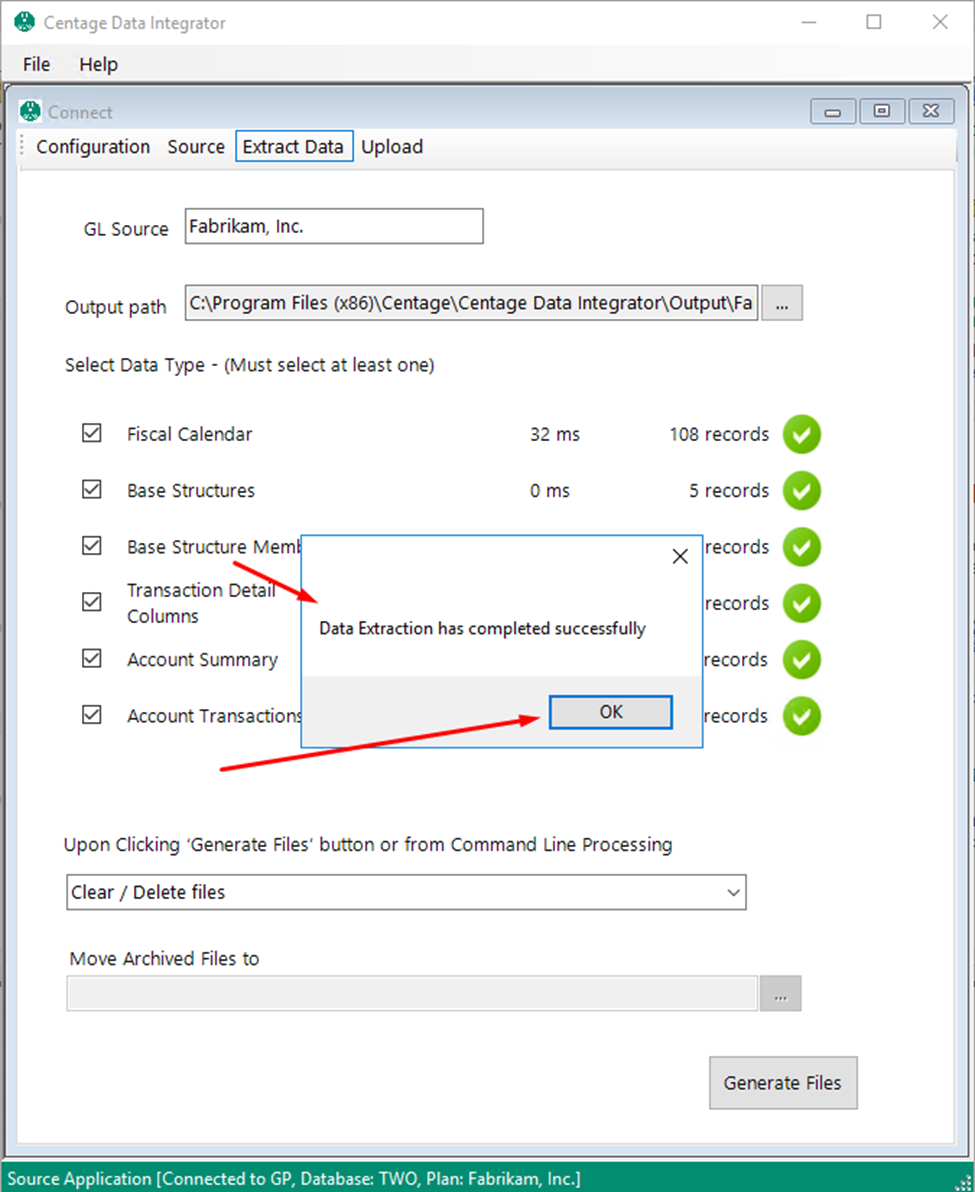The image size is (975, 1192).
Task: Uncheck the Base Structures checkbox
Action: (92, 490)
